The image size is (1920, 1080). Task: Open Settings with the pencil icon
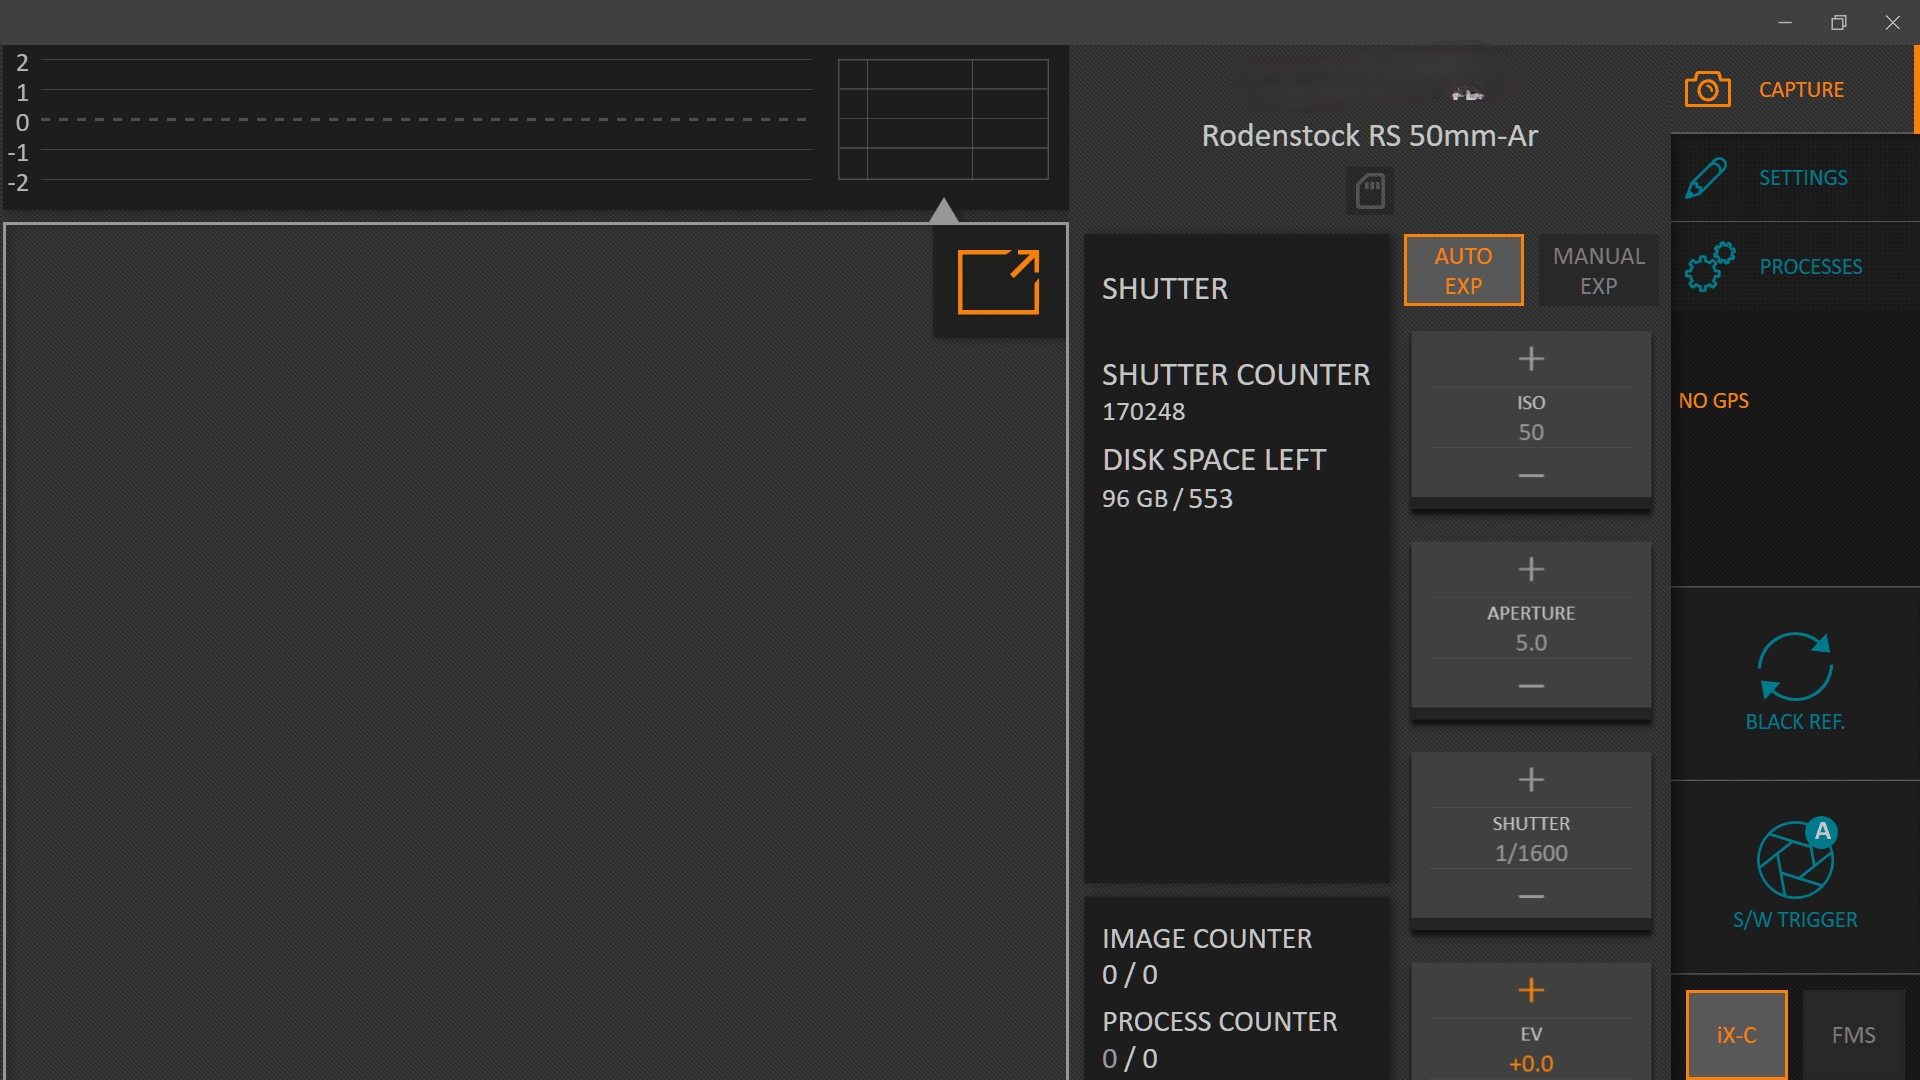(1706, 178)
